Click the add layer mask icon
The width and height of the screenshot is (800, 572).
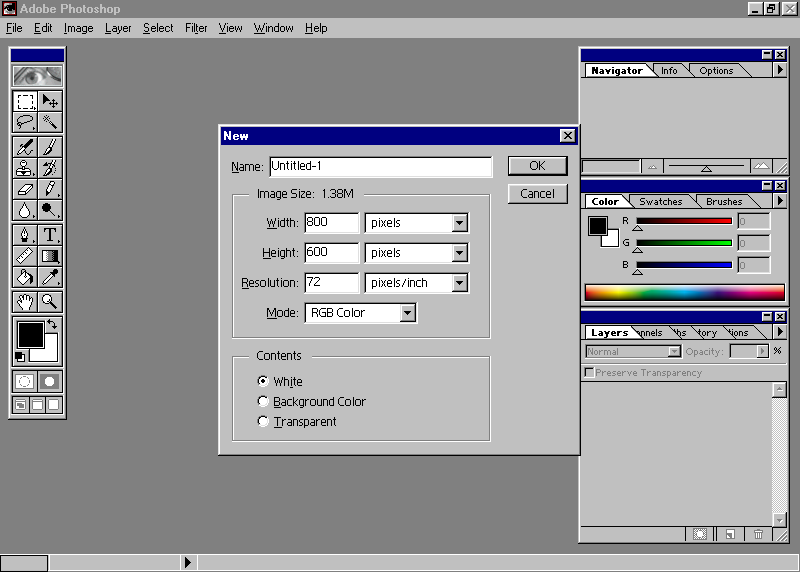click(x=700, y=534)
